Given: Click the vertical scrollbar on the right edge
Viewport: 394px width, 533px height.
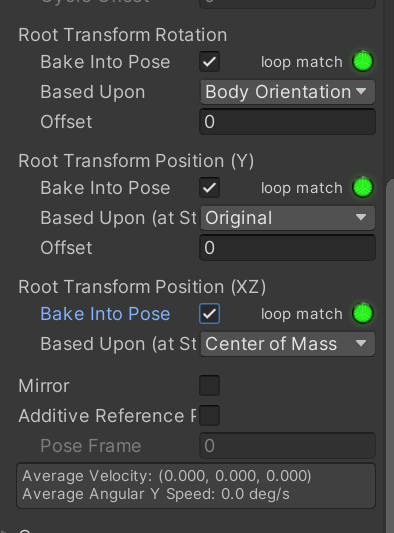Looking at the screenshot, I should point(390,354).
